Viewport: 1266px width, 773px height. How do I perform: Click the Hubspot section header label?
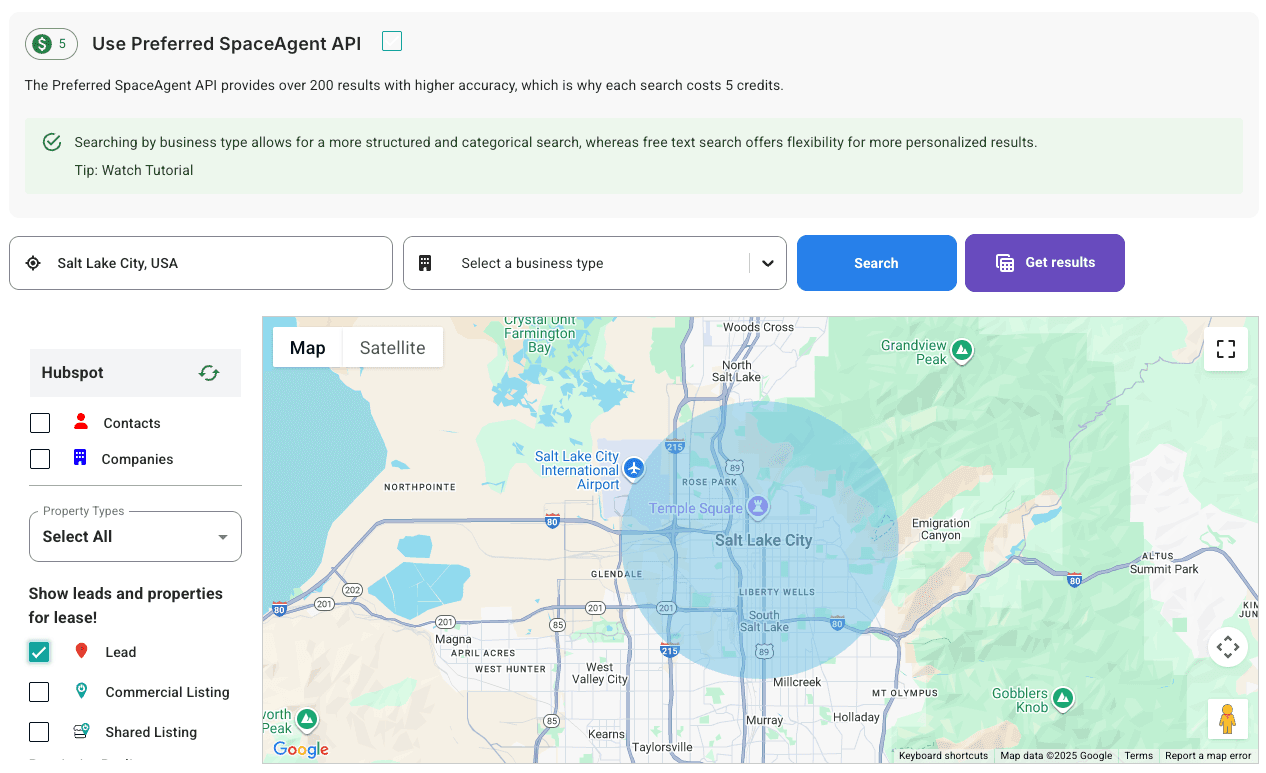pyautogui.click(x=73, y=373)
